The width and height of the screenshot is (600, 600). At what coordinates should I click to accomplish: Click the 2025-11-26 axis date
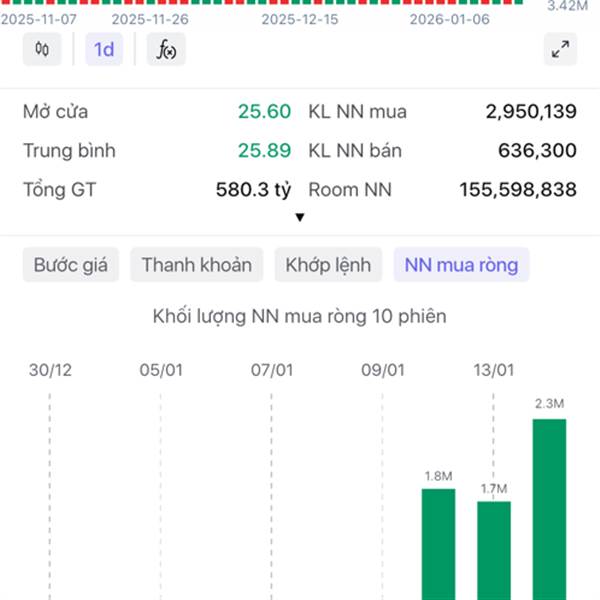pyautogui.click(x=150, y=19)
